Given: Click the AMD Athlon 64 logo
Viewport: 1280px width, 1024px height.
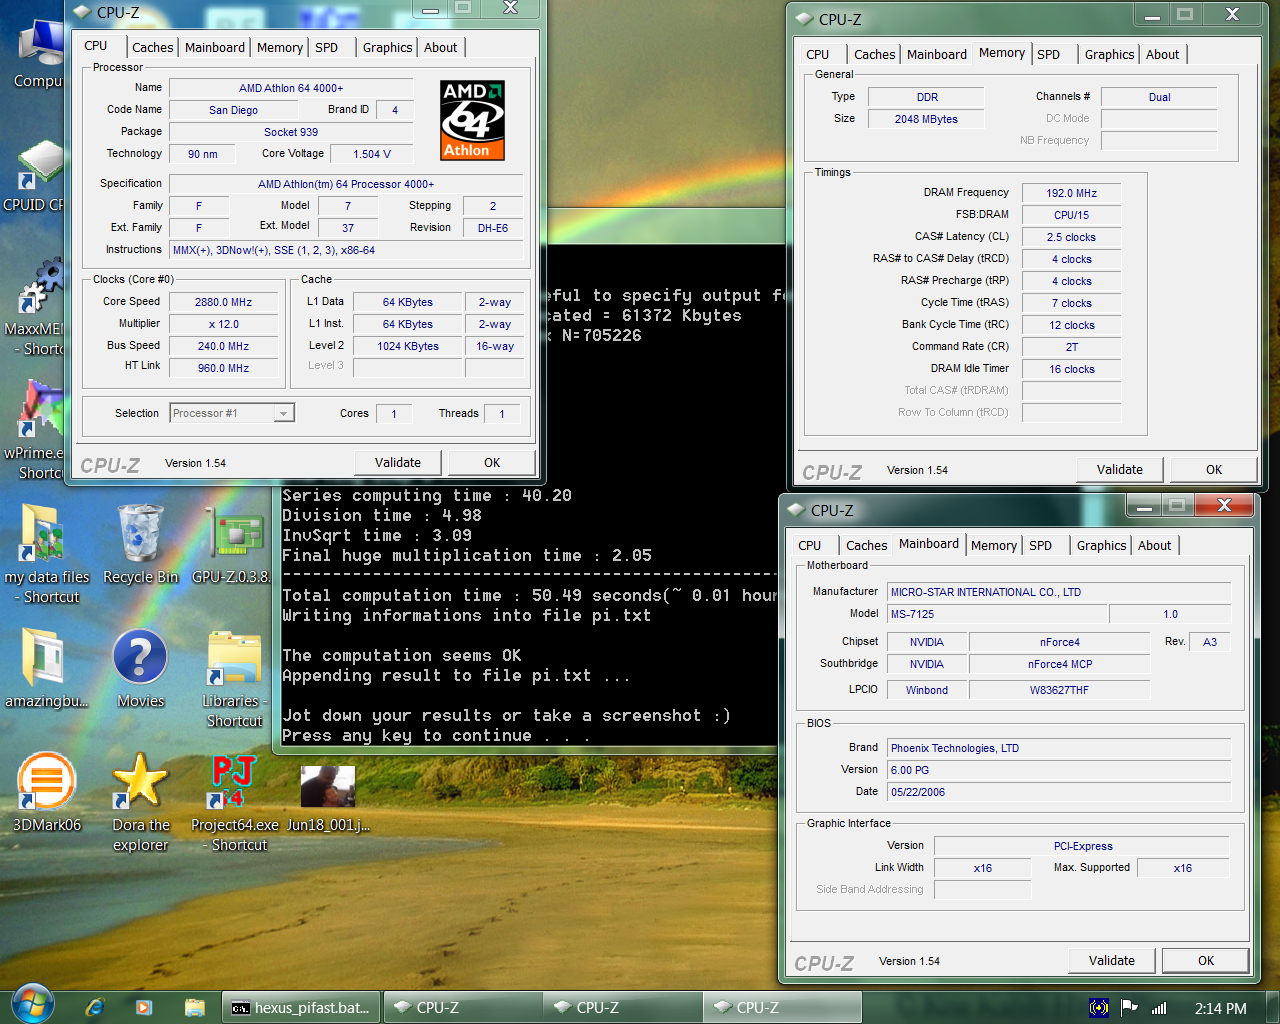Looking at the screenshot, I should tap(472, 120).
